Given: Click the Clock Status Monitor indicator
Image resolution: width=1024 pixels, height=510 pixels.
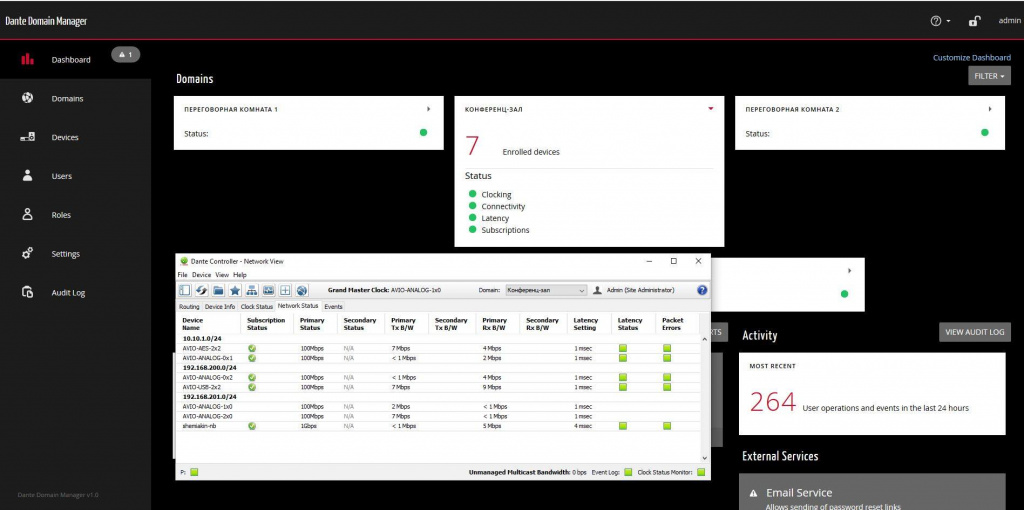Looking at the screenshot, I should coord(701,471).
